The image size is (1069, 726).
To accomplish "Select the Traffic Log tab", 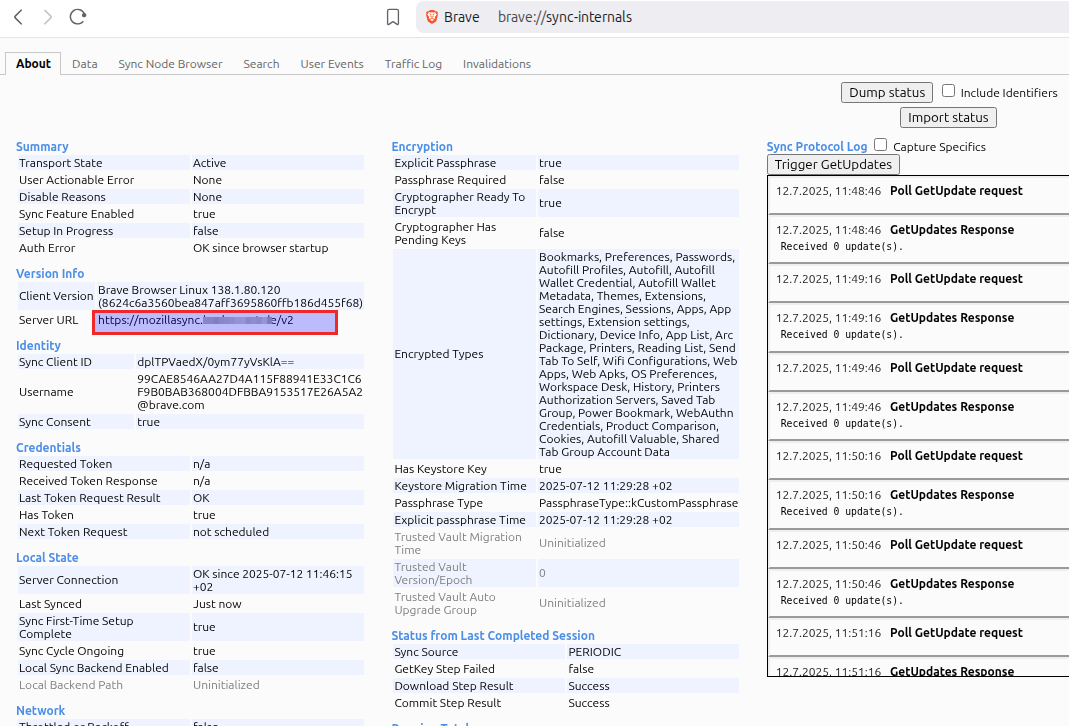I will (x=413, y=64).
